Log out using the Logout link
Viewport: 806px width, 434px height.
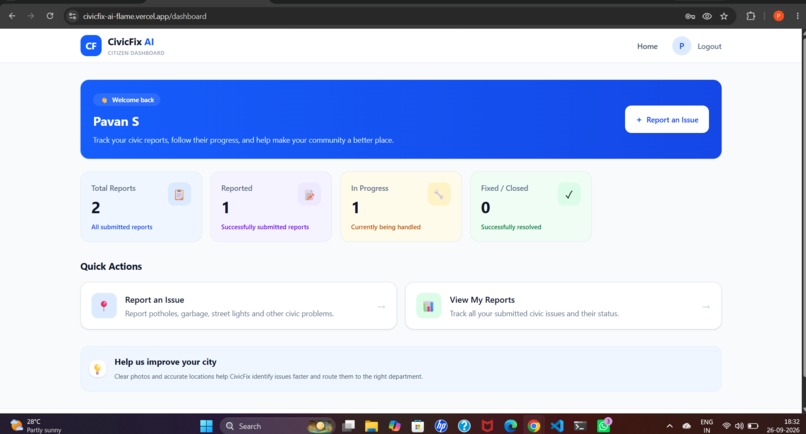click(709, 46)
